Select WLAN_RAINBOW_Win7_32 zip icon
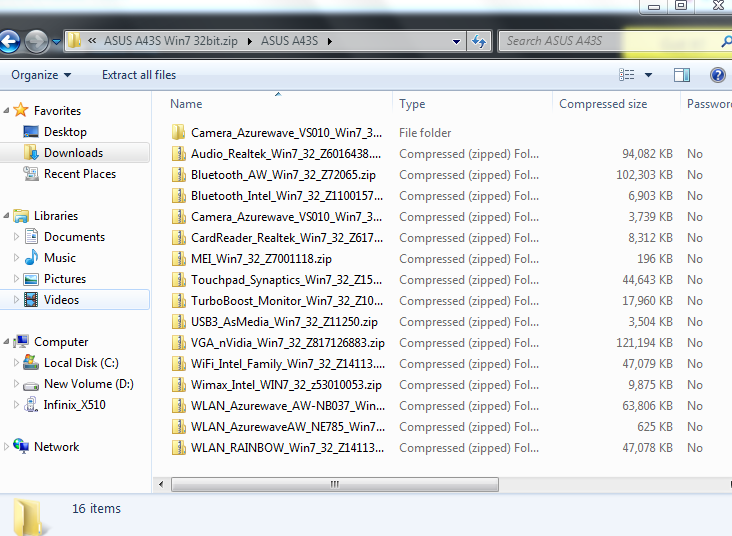The height and width of the screenshot is (536, 732). point(178,448)
